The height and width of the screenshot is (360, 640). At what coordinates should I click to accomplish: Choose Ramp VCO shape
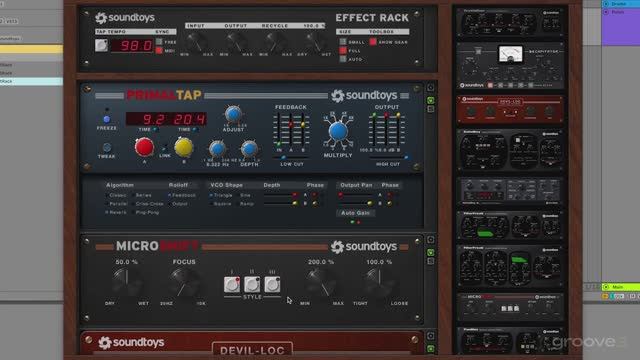pyautogui.click(x=245, y=204)
